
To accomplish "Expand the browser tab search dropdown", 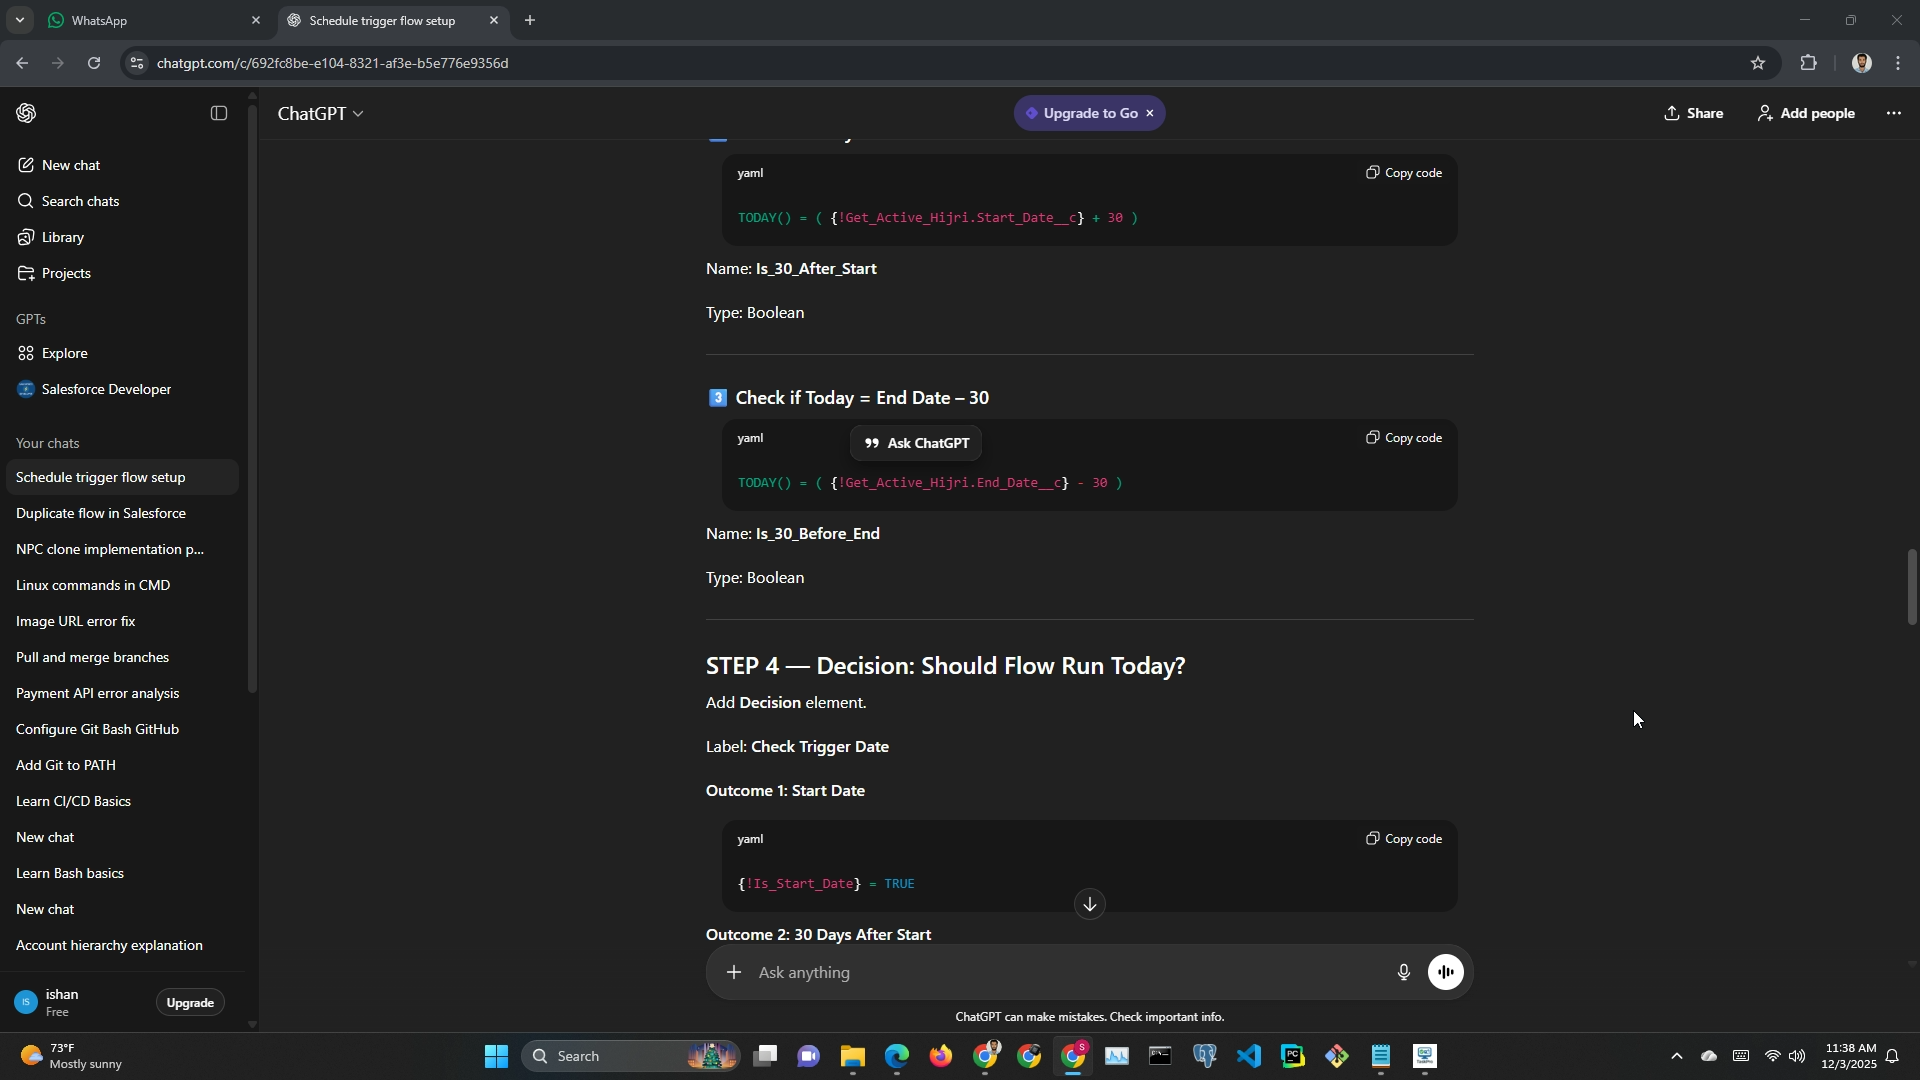I will pyautogui.click(x=19, y=20).
